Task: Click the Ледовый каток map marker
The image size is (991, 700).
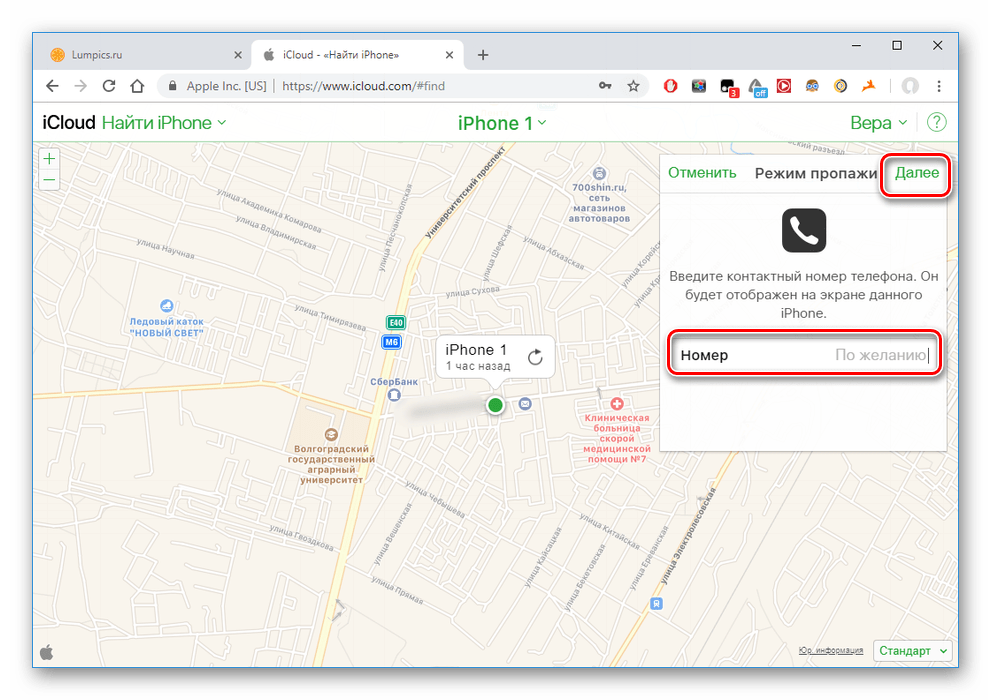Action: coord(166,306)
